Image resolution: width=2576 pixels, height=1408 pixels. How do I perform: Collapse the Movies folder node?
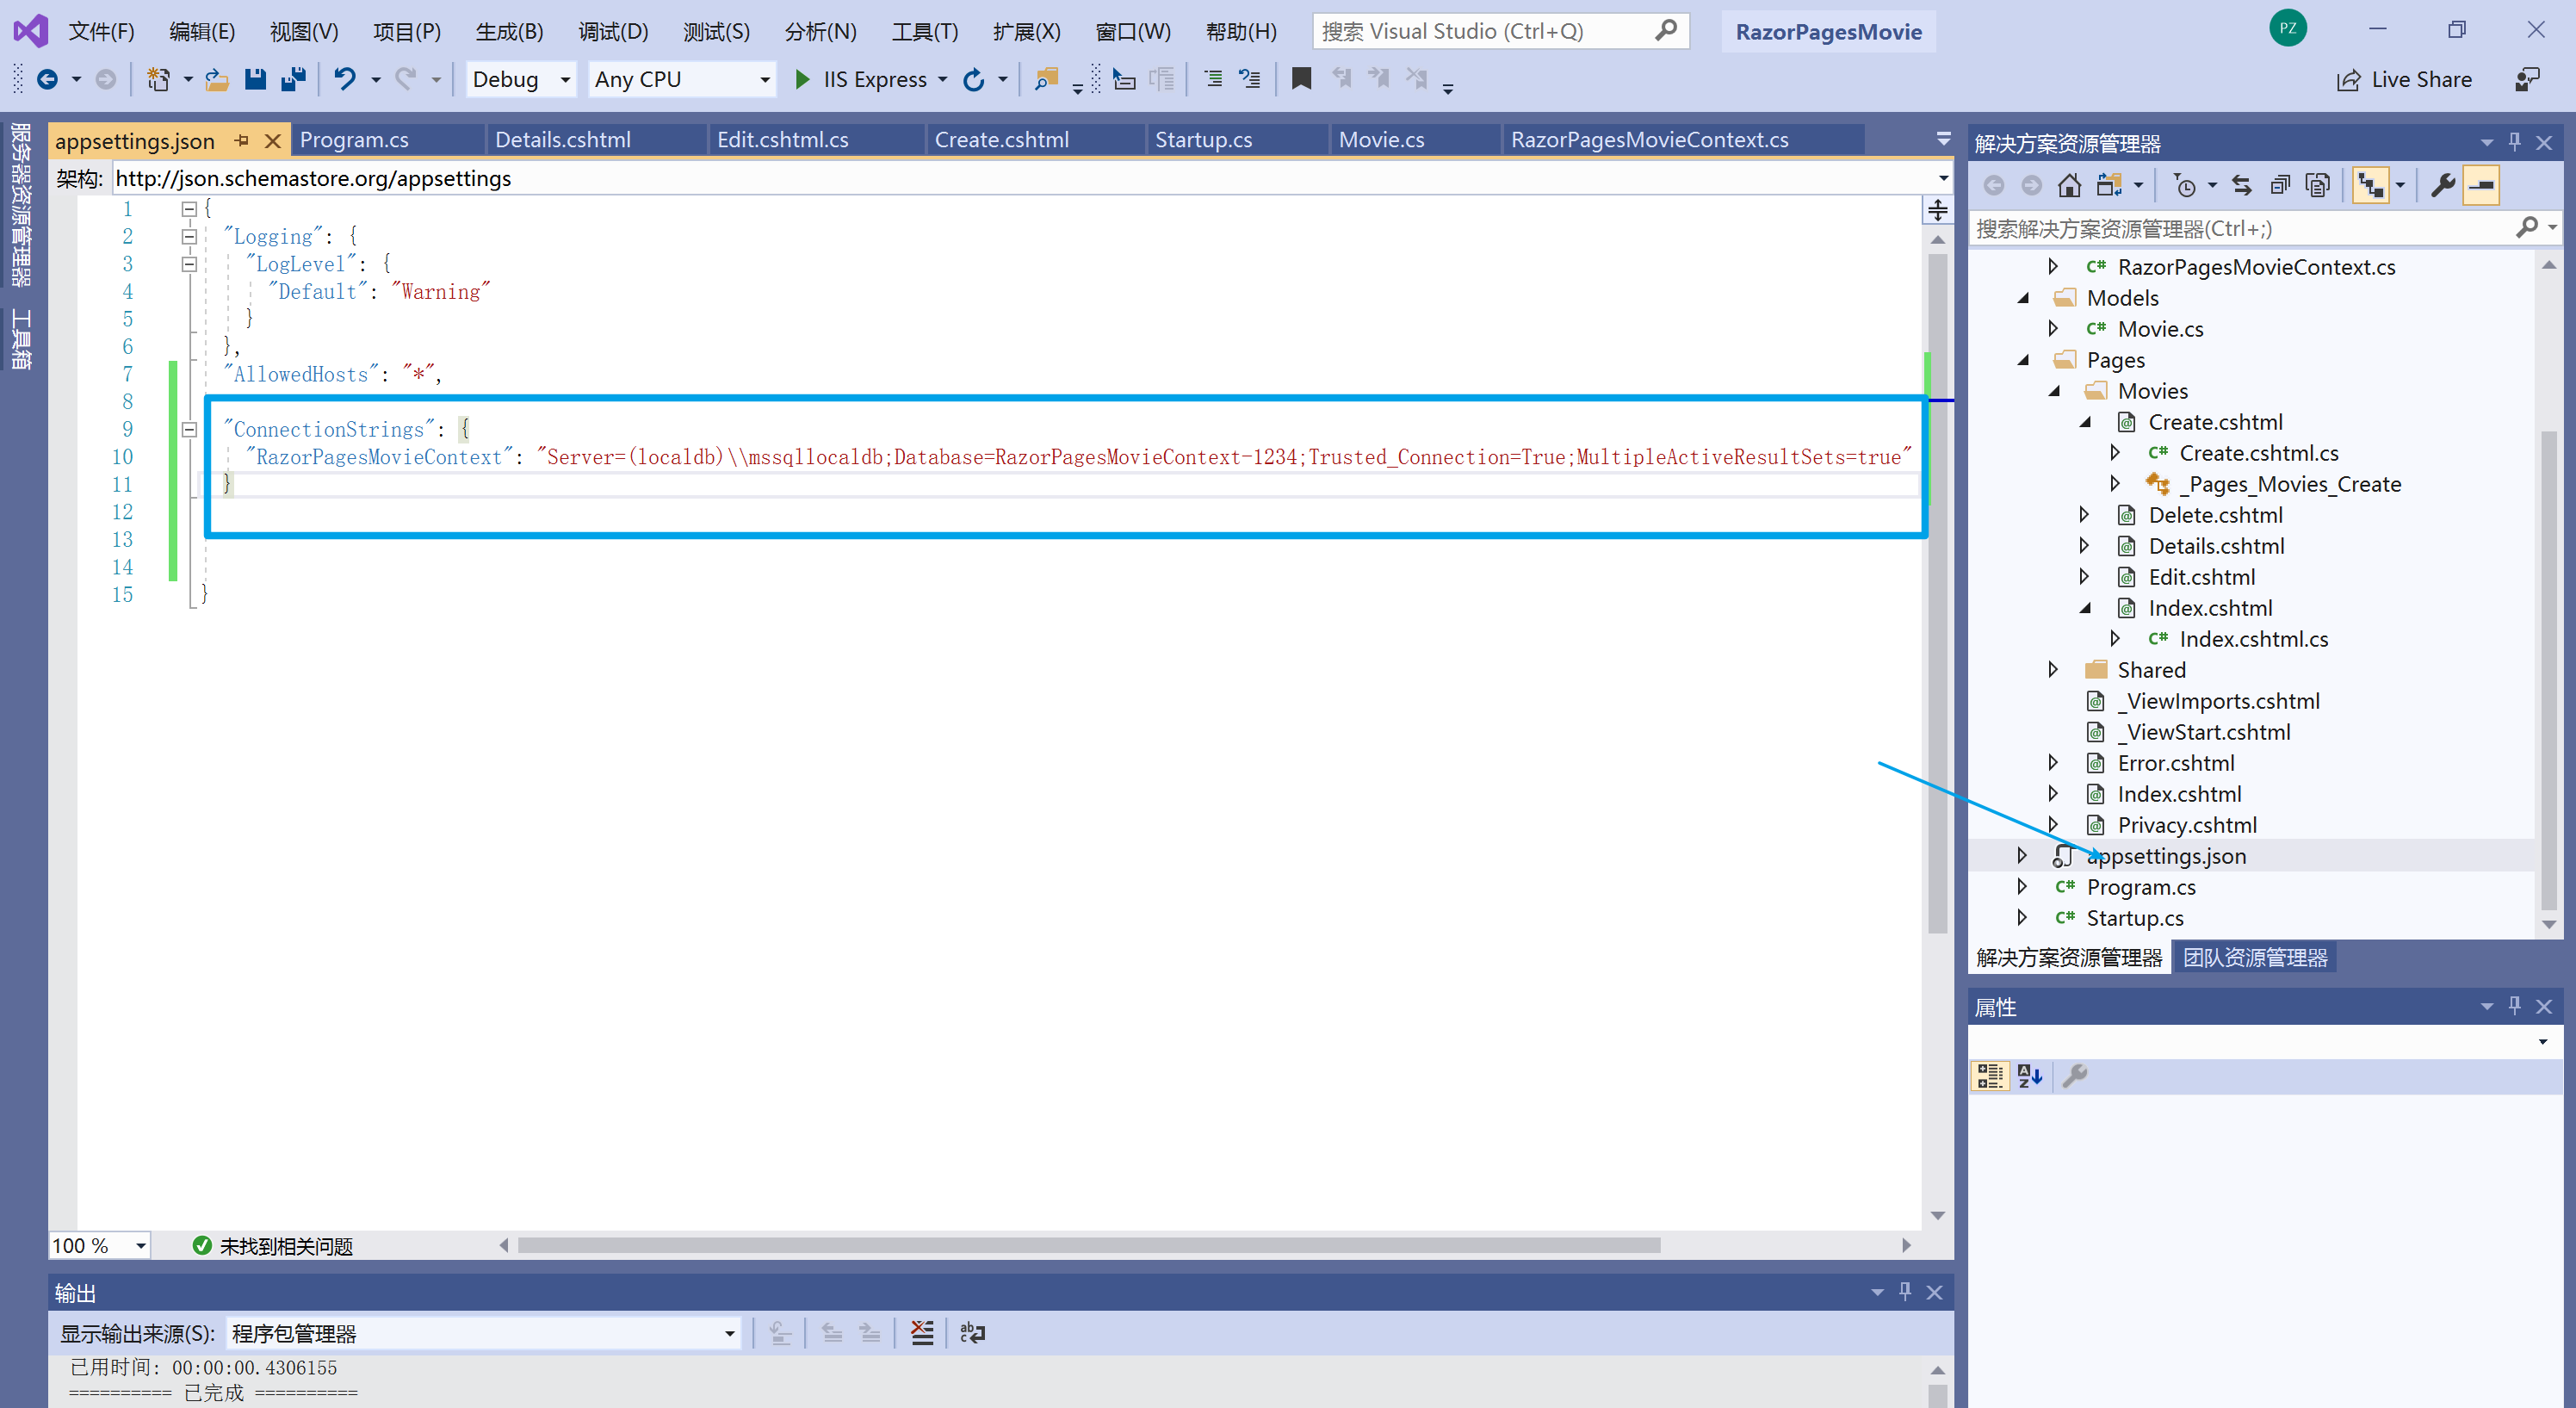coord(2054,391)
